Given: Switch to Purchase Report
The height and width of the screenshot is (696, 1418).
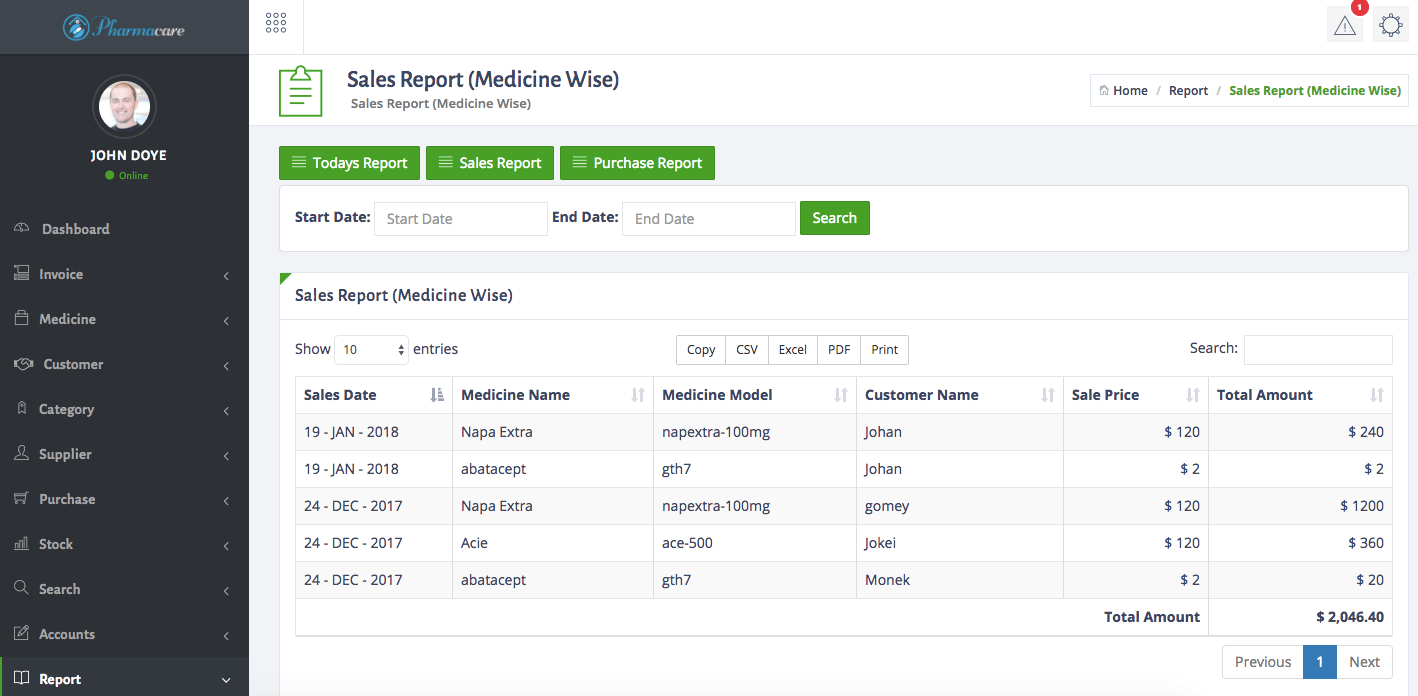Looking at the screenshot, I should tap(637, 162).
